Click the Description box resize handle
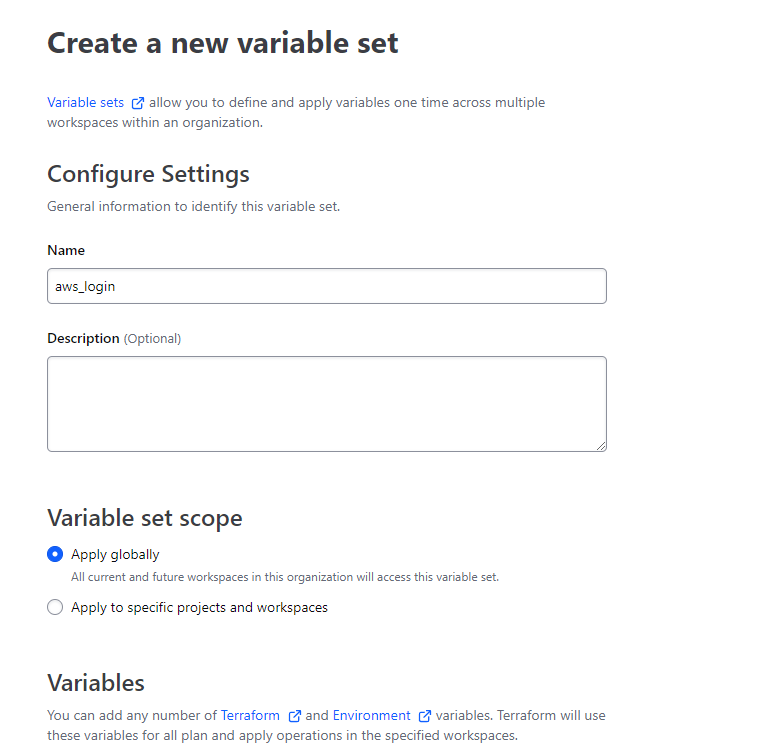Image resolution: width=780 pixels, height=746 pixels. click(600, 445)
